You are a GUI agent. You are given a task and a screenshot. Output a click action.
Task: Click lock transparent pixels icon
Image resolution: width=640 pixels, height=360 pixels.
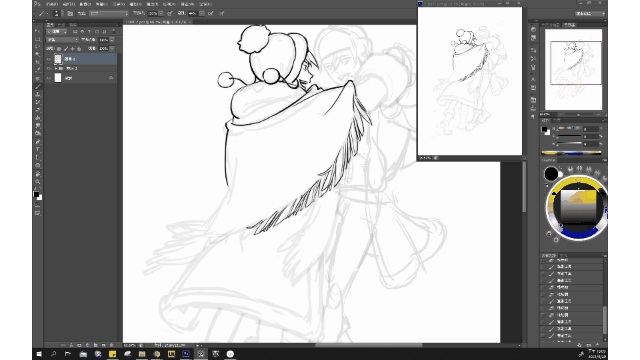tap(59, 49)
